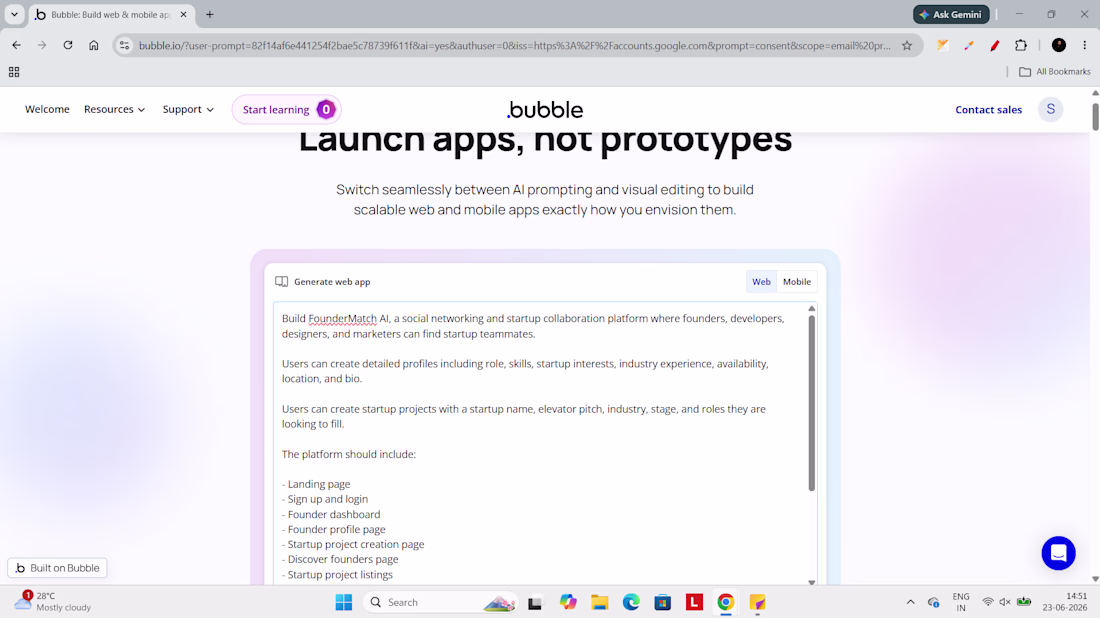Click the Generate web app icon
Screen dimensions: 1100x618
click(x=281, y=281)
